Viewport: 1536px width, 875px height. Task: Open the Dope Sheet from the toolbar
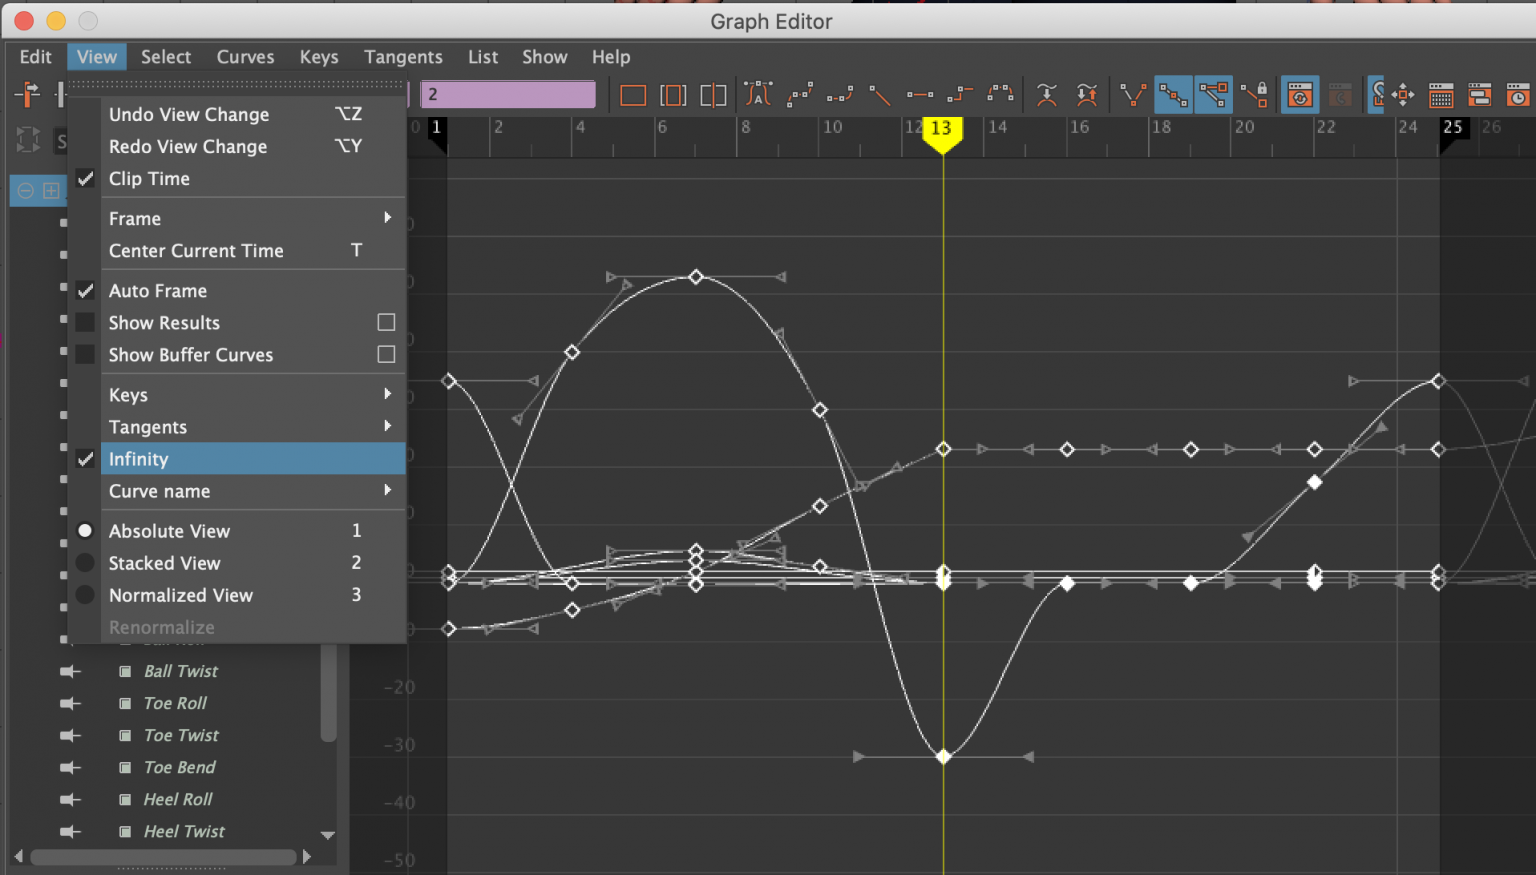point(1441,96)
